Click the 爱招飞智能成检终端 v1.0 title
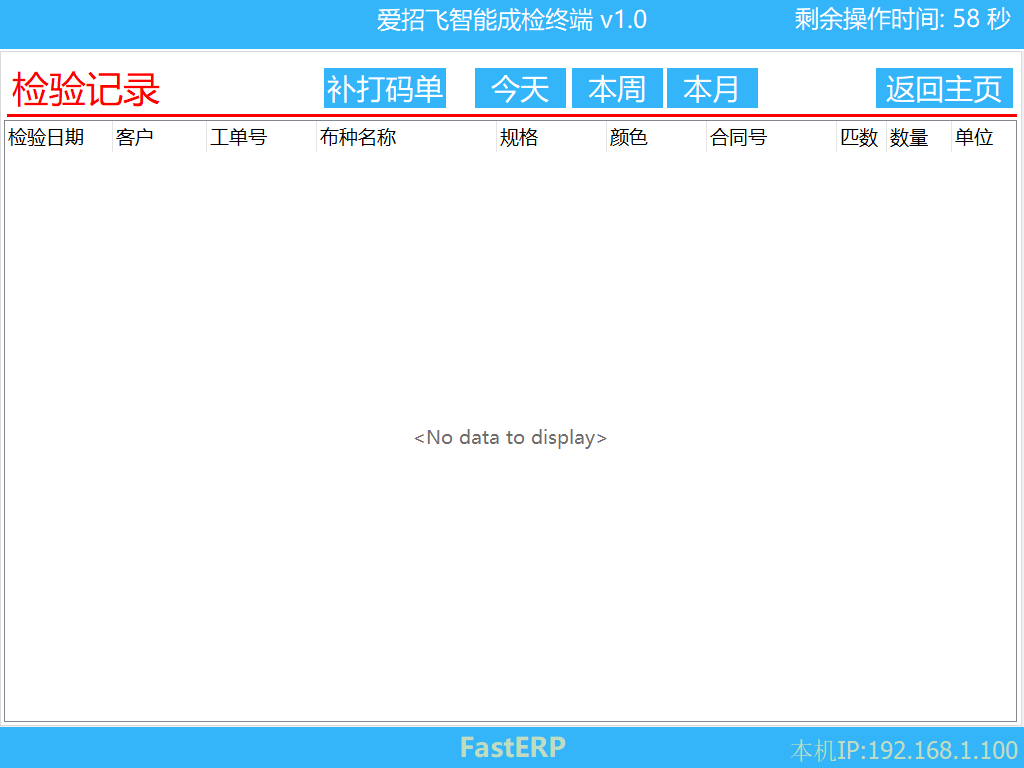 pyautogui.click(x=511, y=20)
